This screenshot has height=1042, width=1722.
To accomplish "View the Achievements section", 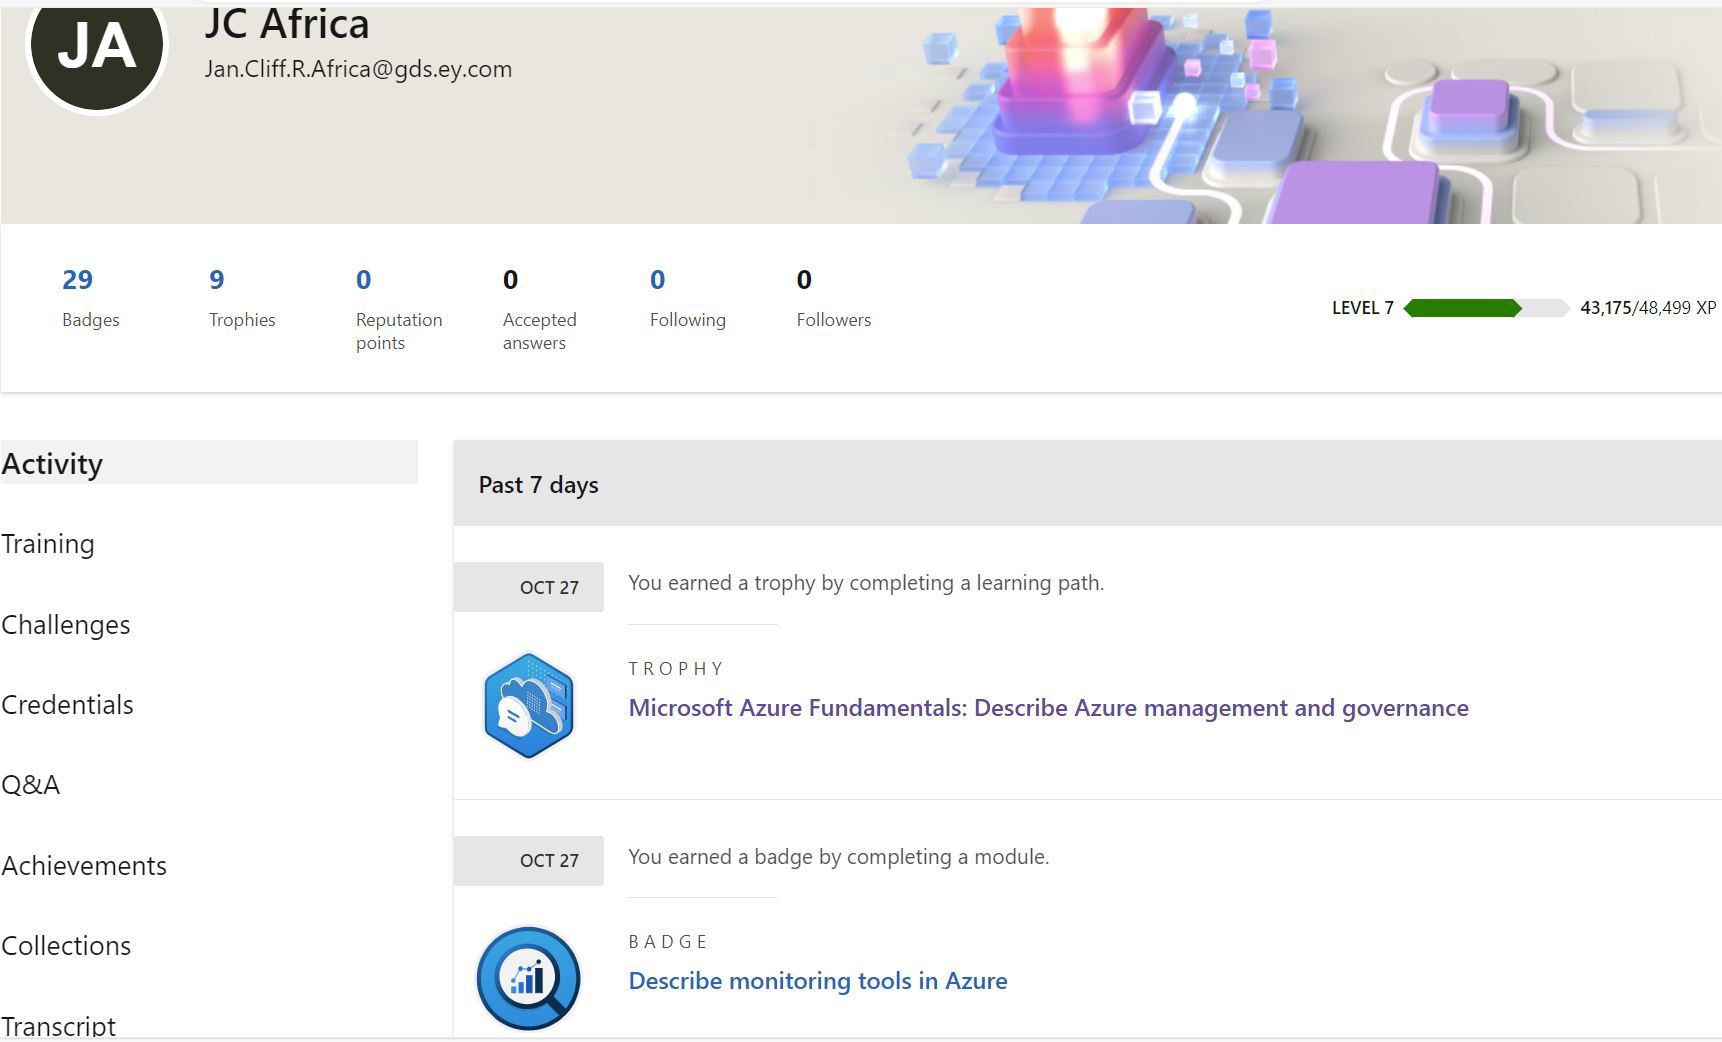I will tap(84, 866).
